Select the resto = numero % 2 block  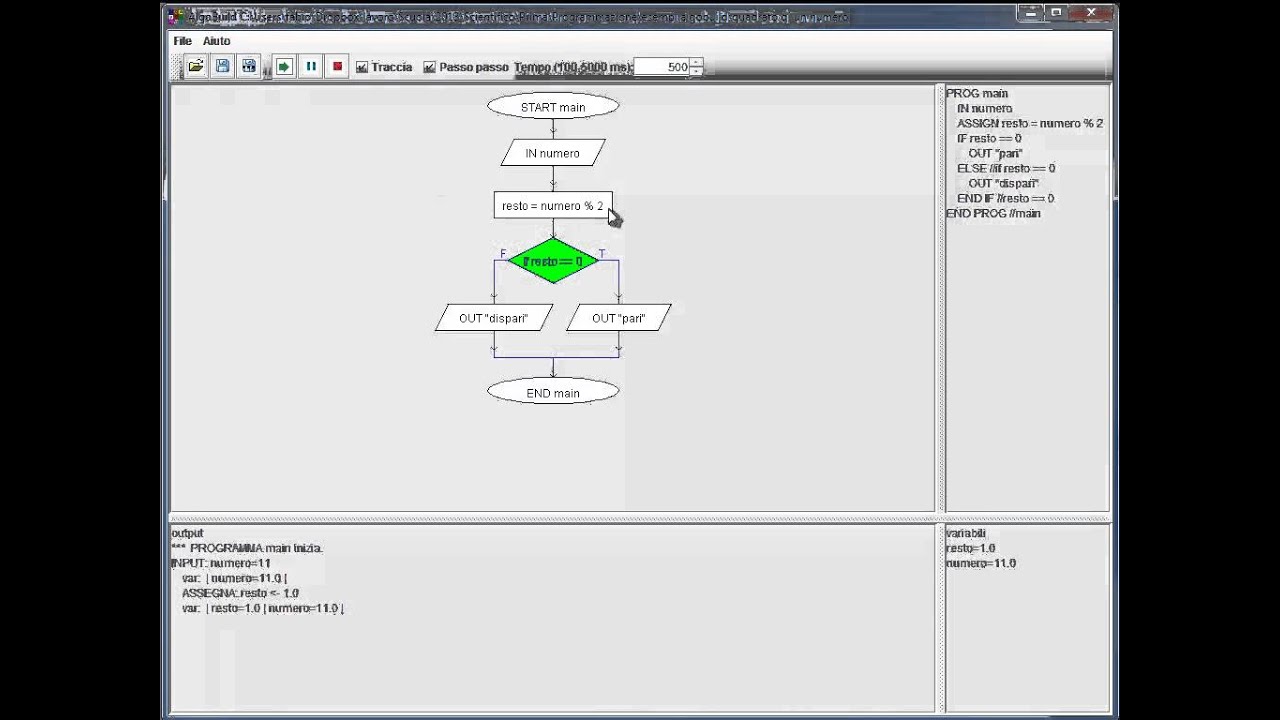click(553, 205)
